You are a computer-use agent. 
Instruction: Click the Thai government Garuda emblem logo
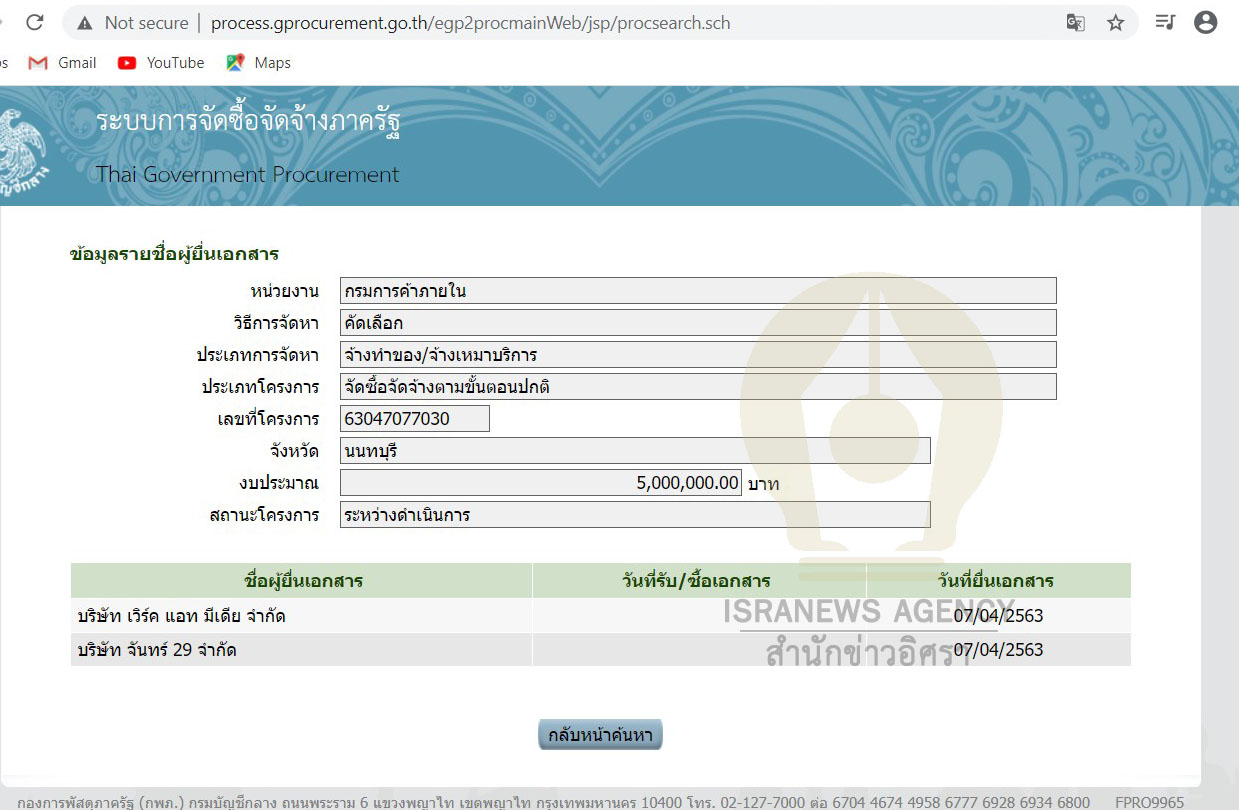(22, 150)
